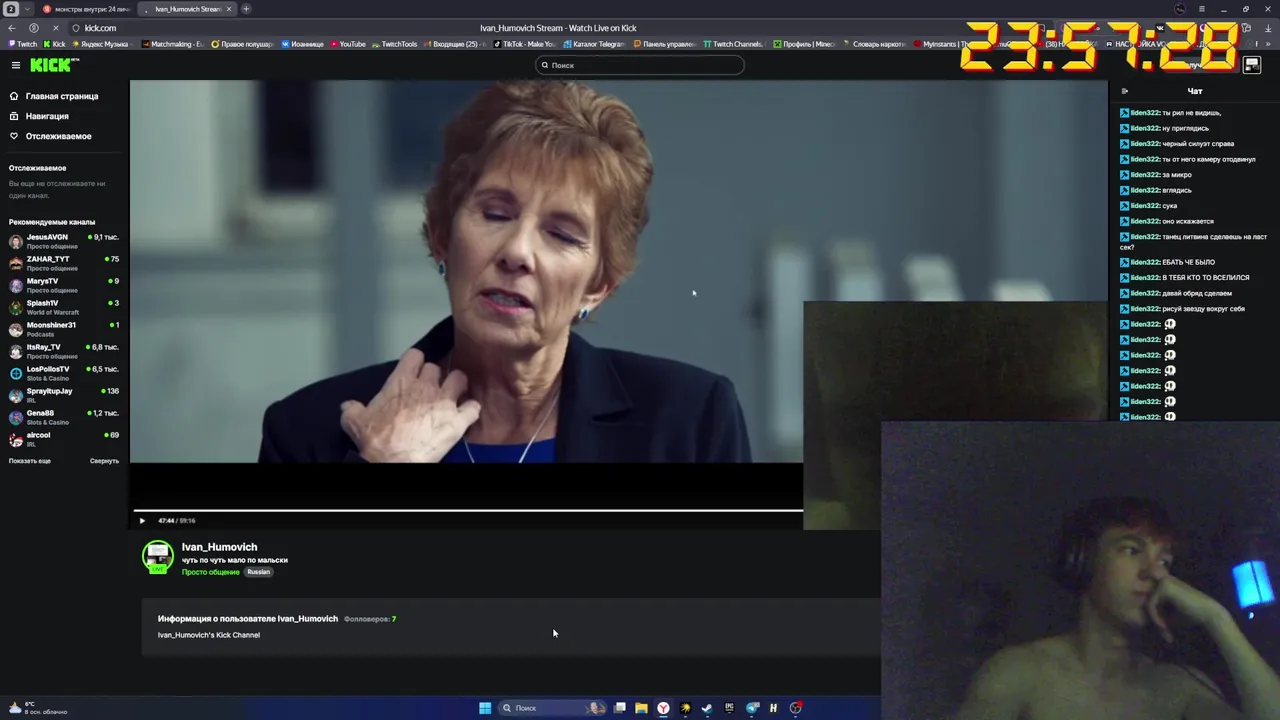Open Каталог Telegram bookmark
This screenshot has width=1280, height=720.
tap(593, 44)
